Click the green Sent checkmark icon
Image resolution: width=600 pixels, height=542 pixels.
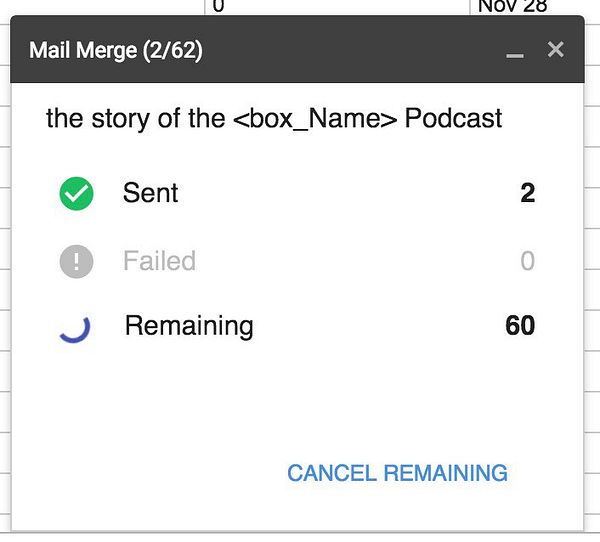[x=76, y=193]
